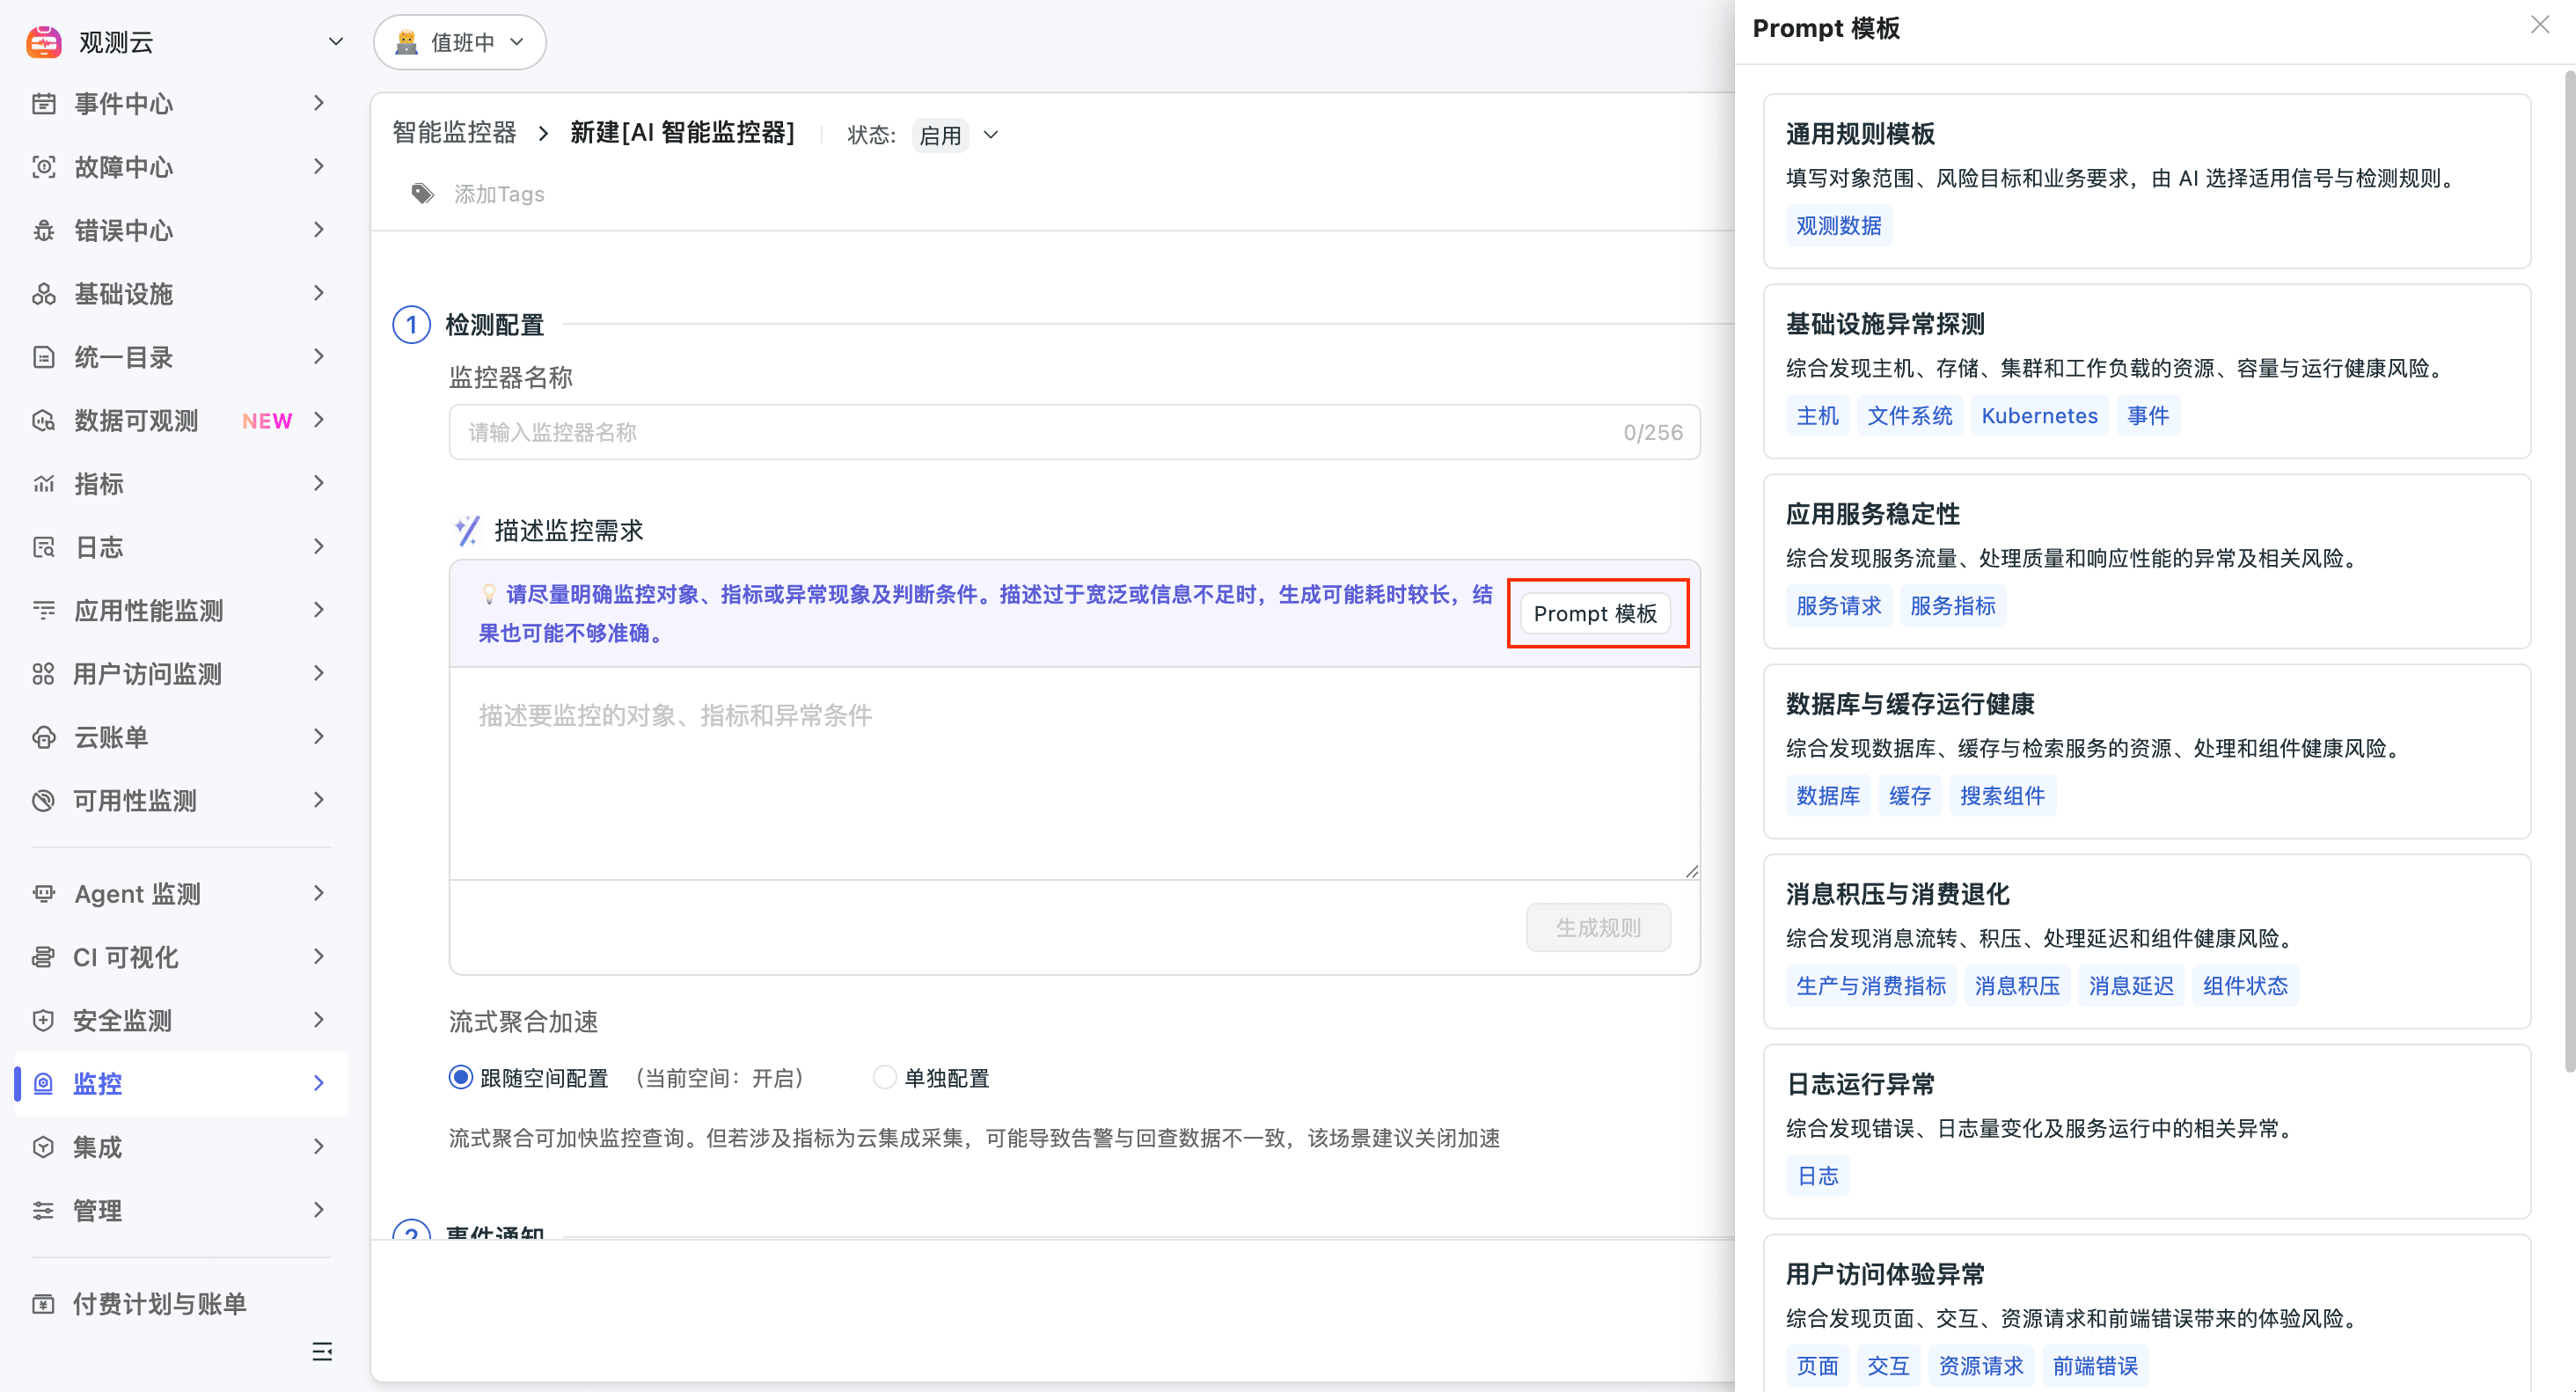Image resolution: width=2576 pixels, height=1392 pixels.
Task: Open the 监控 sidebar menu item
Action: tap(181, 1083)
